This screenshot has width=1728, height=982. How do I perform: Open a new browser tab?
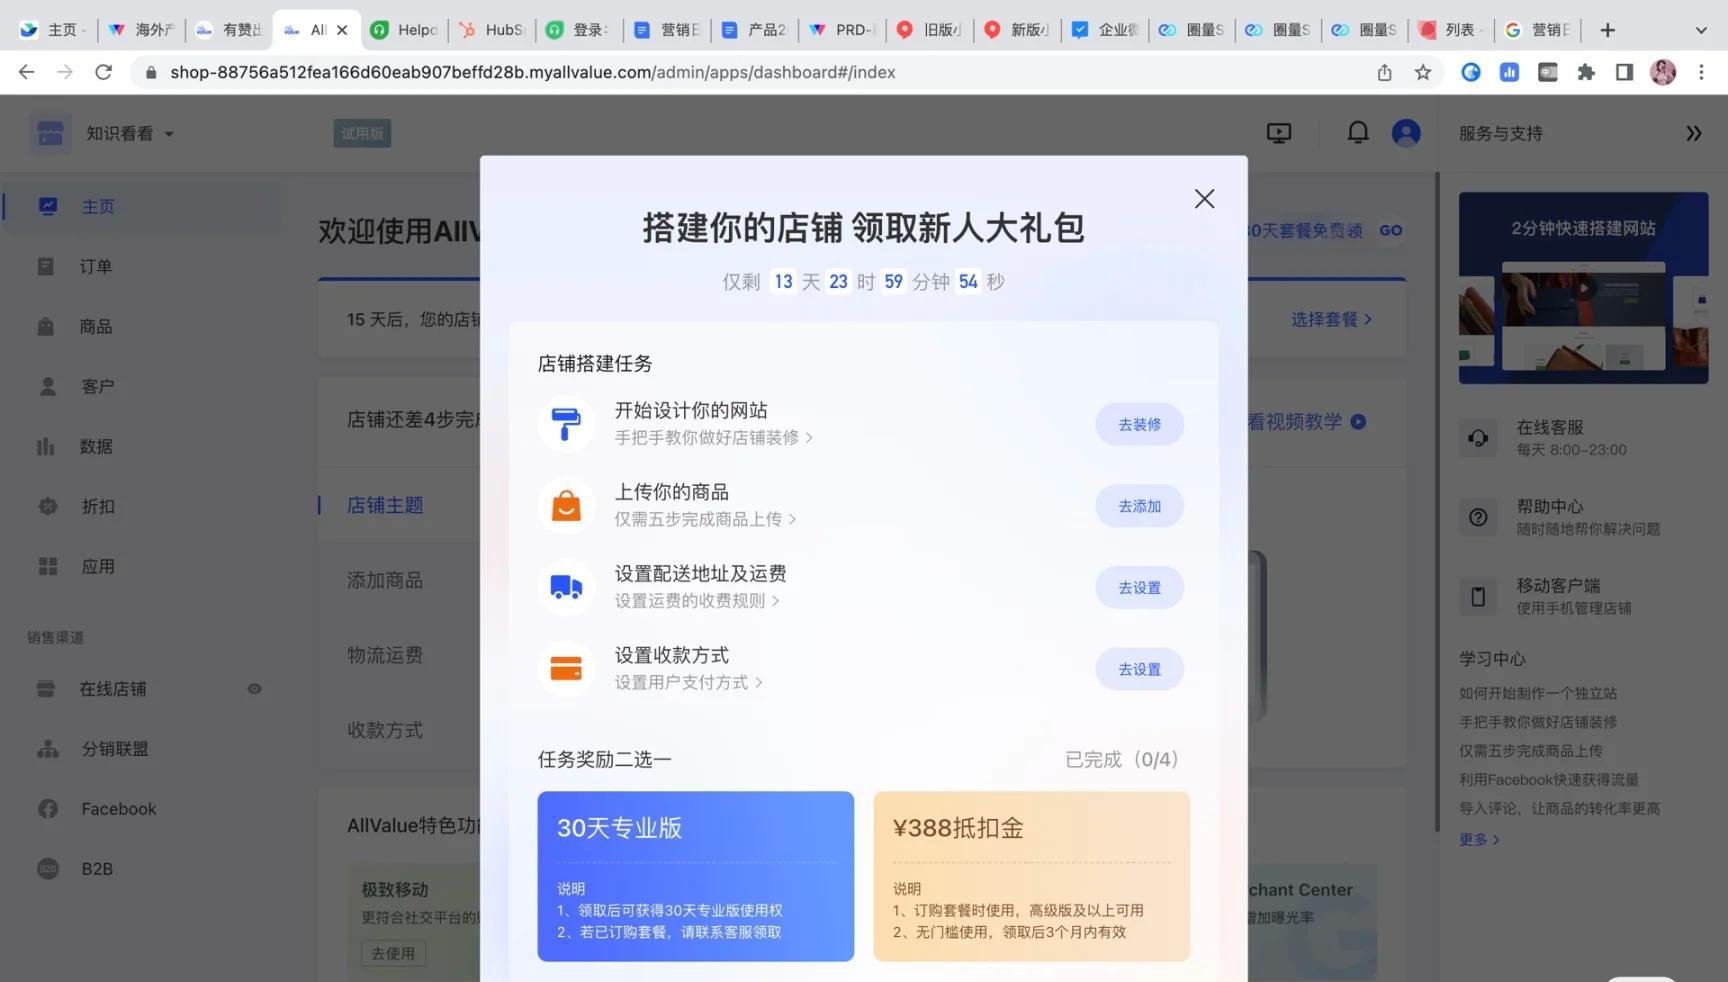tap(1607, 30)
